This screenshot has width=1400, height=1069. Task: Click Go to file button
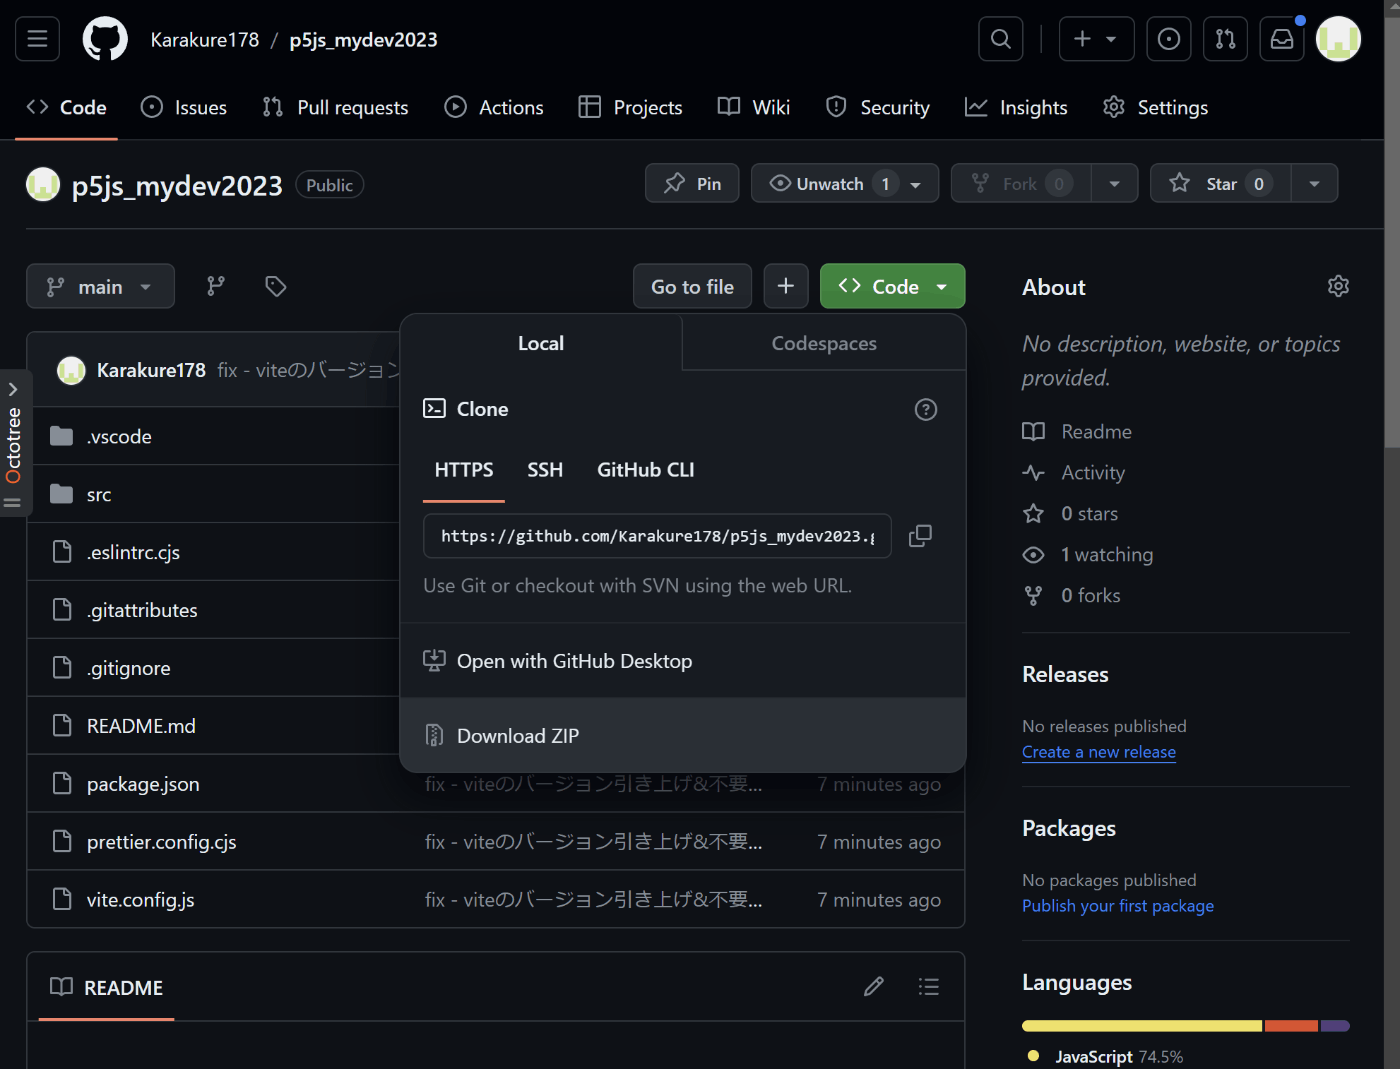692,286
